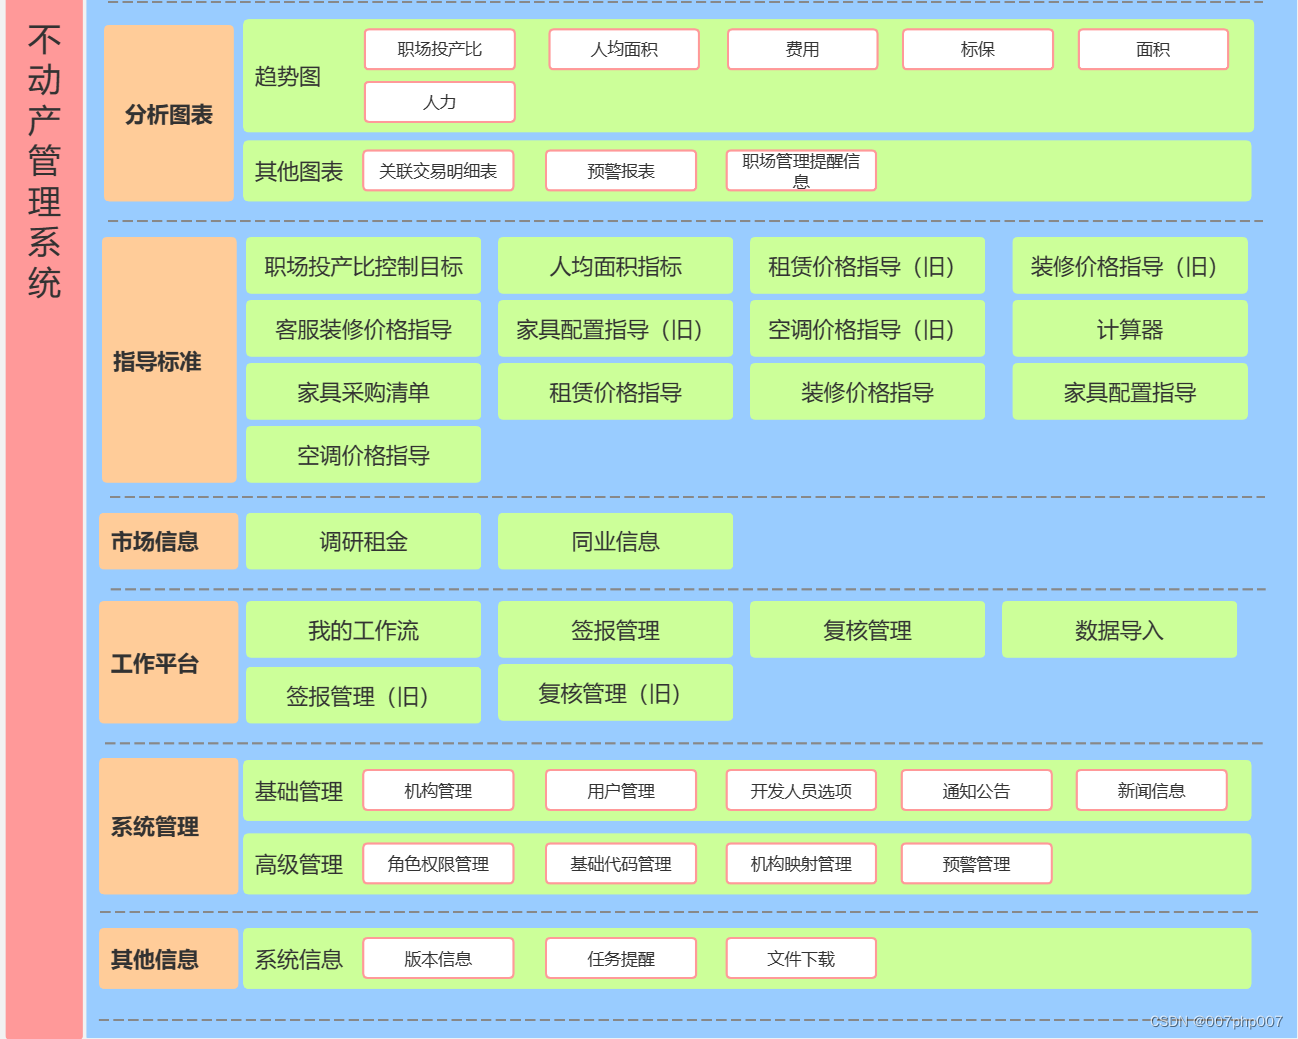Viewport: 1298px width, 1039px height.
Task: Open the 工作平台 category block
Action: pyautogui.click(x=169, y=662)
